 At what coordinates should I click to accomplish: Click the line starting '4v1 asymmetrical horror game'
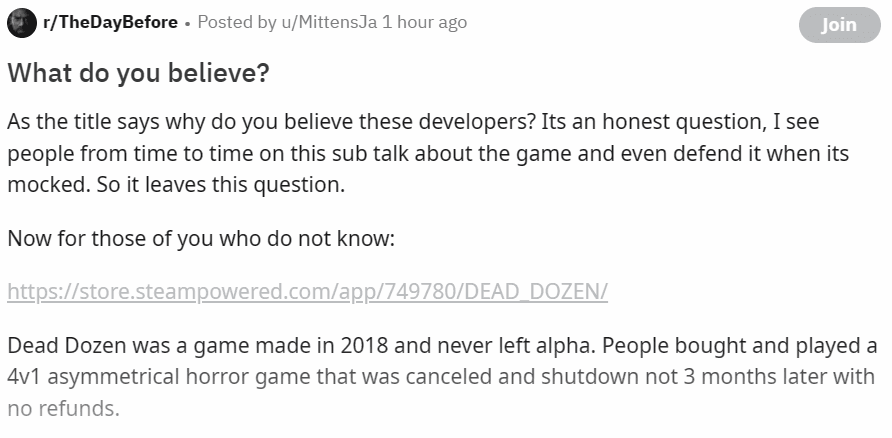click(440, 377)
